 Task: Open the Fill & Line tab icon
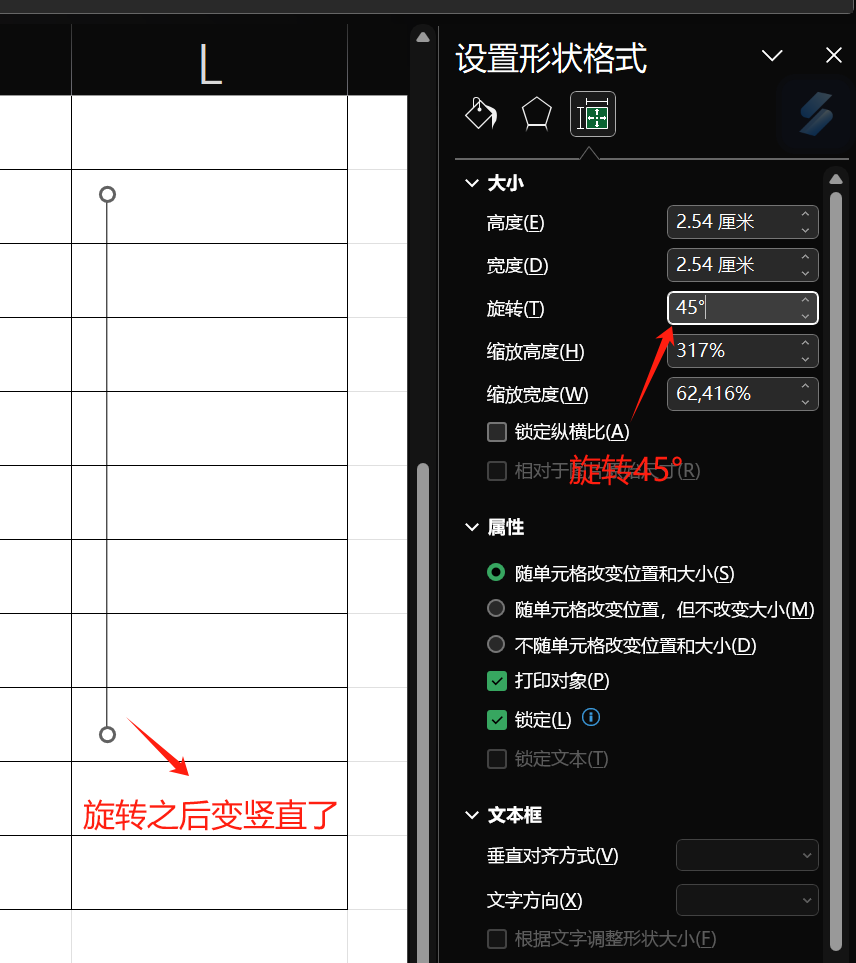coord(481,115)
